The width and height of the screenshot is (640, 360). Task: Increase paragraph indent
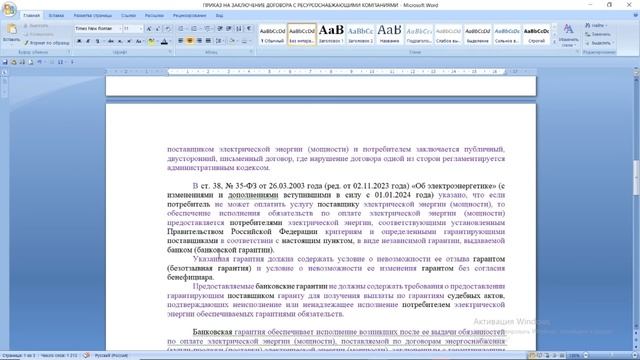click(x=229, y=29)
